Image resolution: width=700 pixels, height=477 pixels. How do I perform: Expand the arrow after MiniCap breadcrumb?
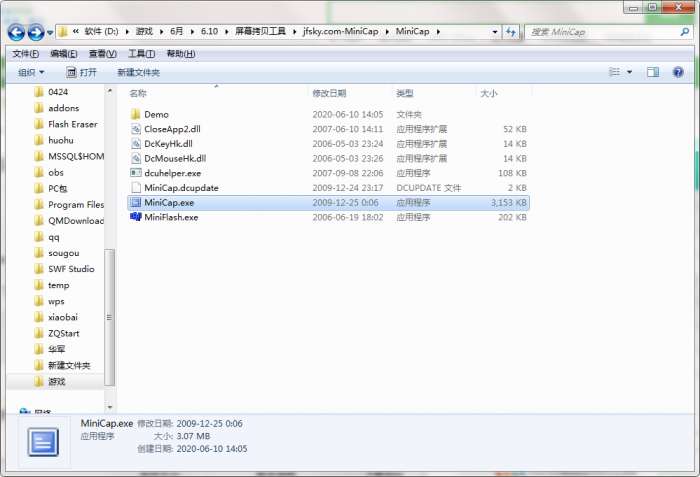tap(438, 32)
